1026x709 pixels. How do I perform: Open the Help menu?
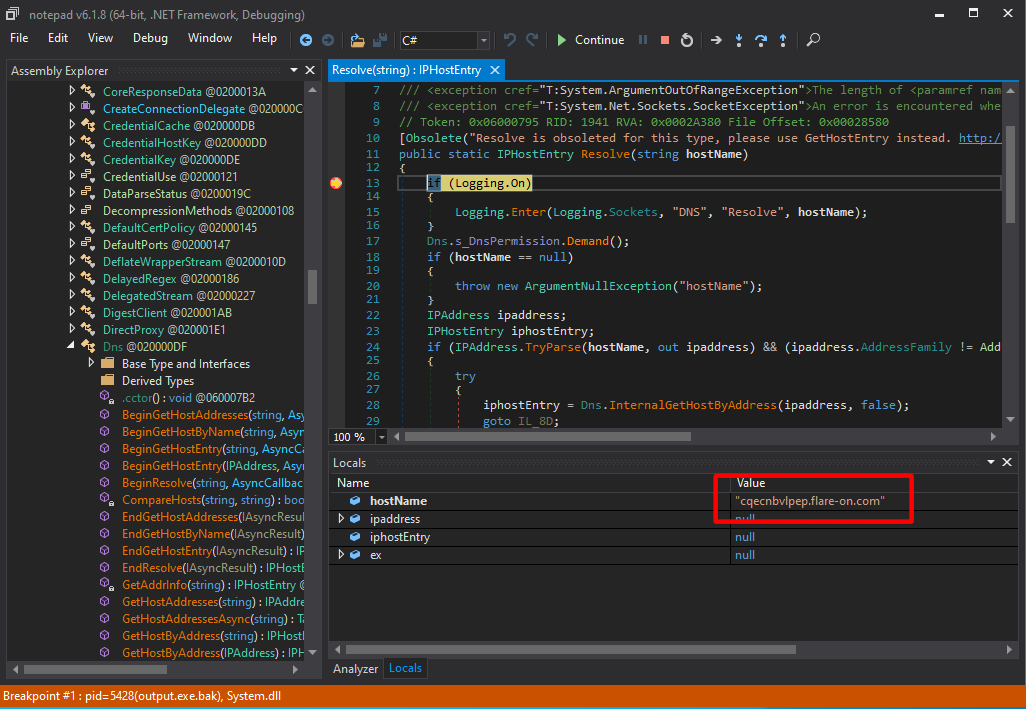[264, 38]
